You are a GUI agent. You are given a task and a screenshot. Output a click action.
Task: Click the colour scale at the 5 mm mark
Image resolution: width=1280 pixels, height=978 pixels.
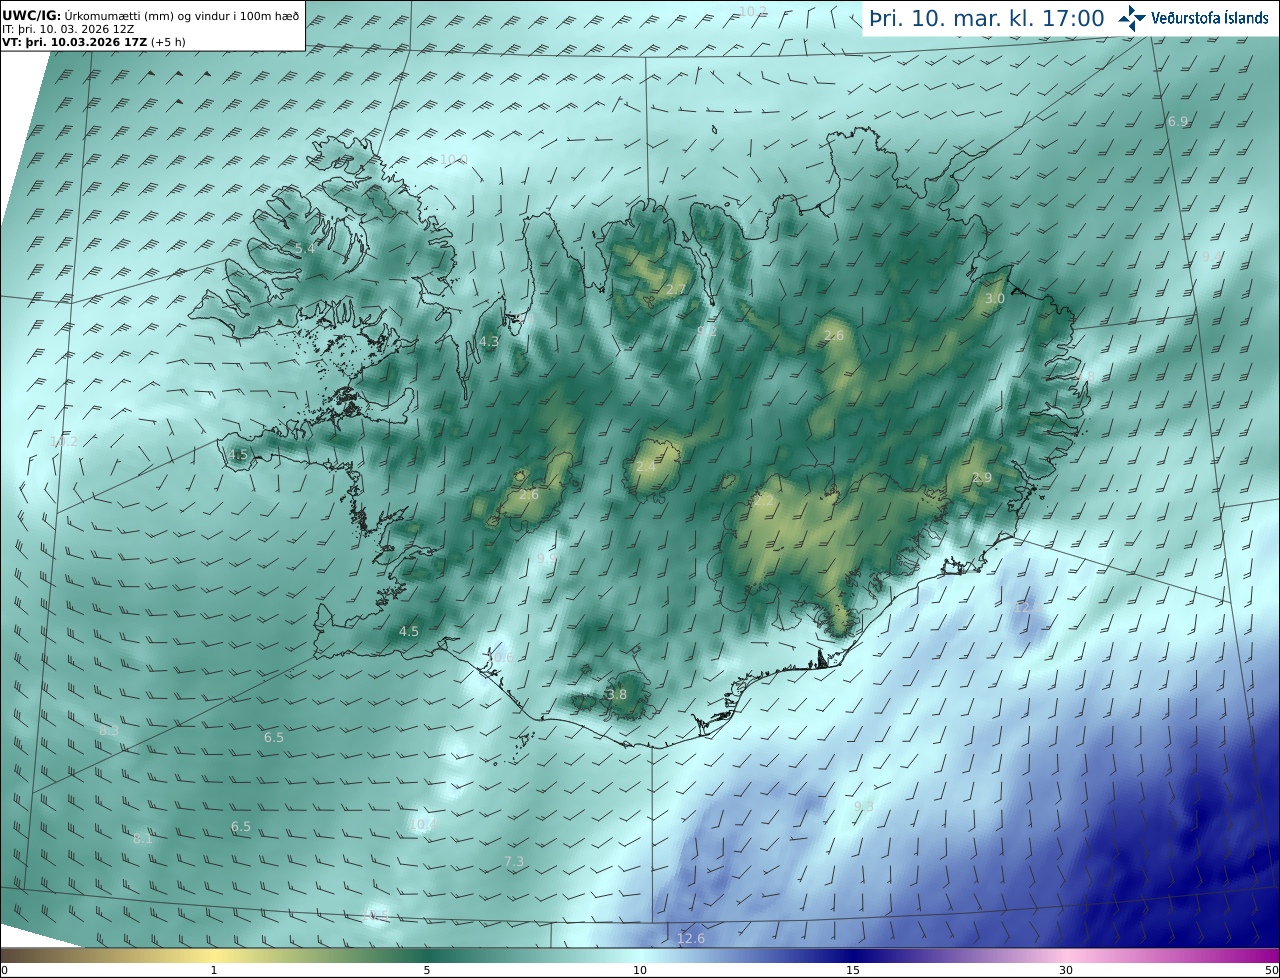tap(427, 955)
